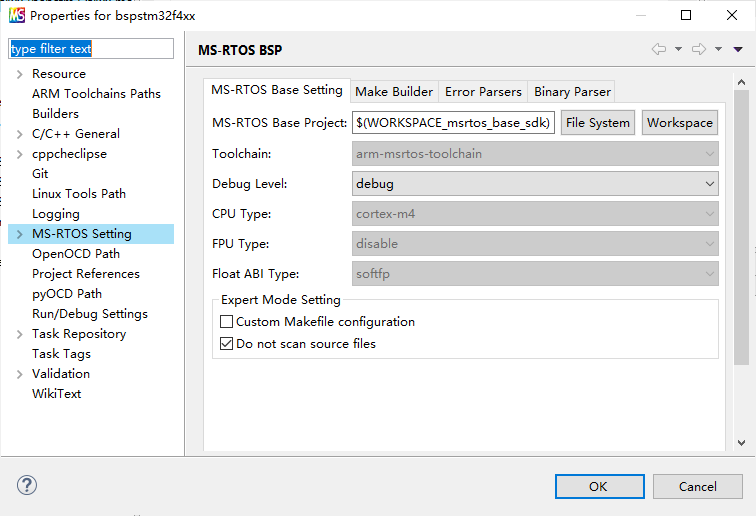
Task: Switch to the Make Builder tab
Action: coord(394,91)
